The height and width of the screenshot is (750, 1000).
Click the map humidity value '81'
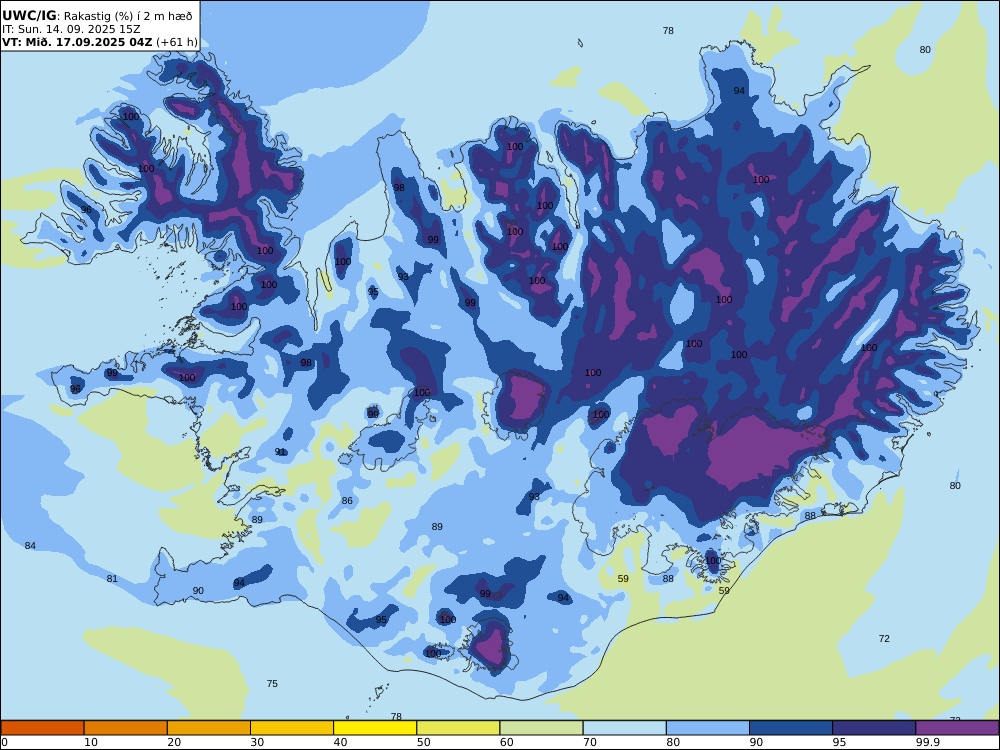[x=112, y=578]
